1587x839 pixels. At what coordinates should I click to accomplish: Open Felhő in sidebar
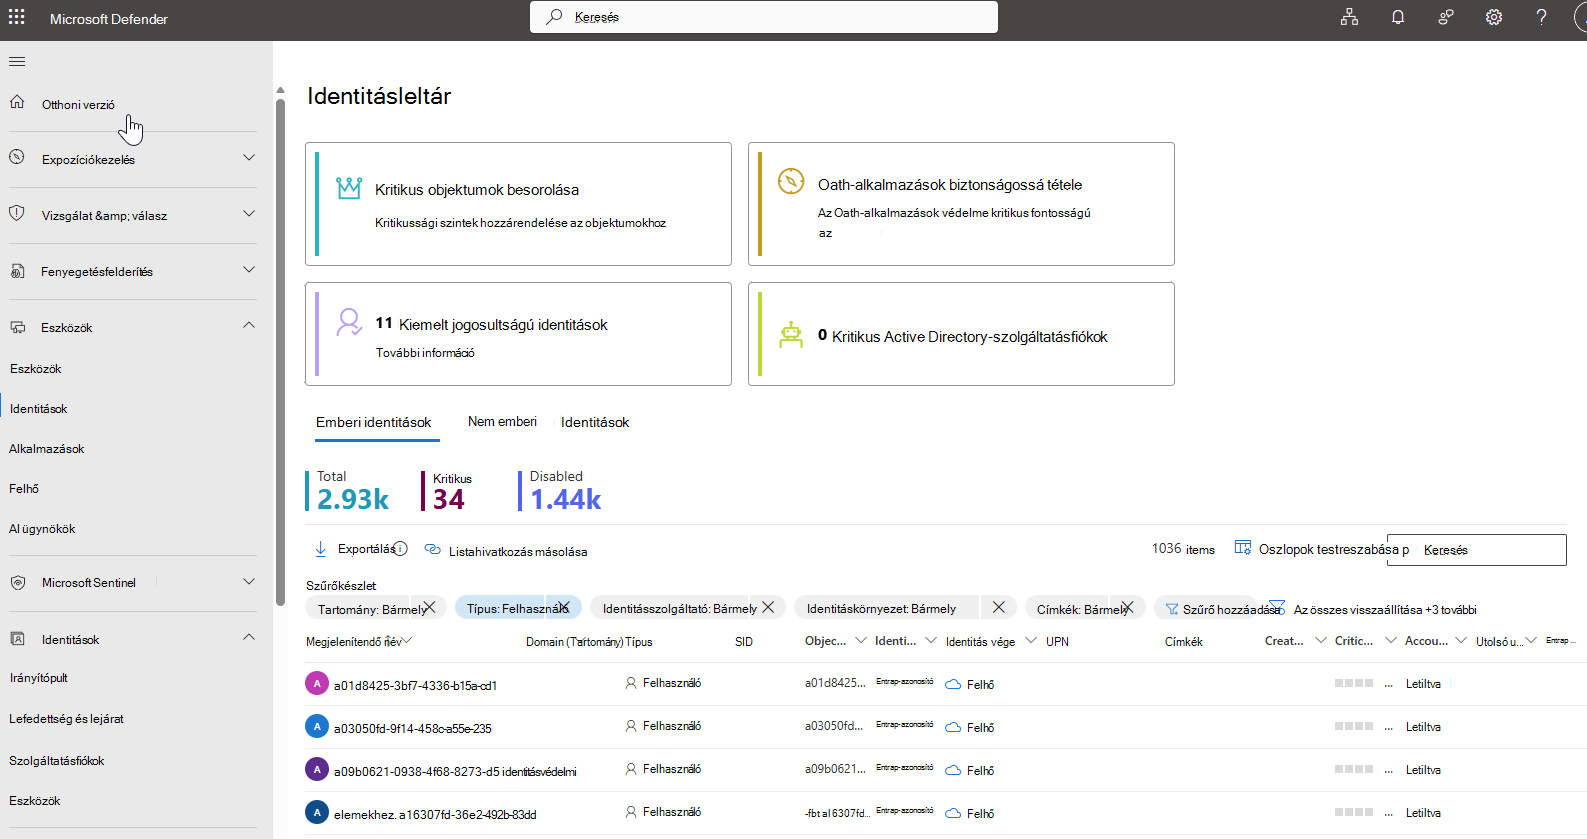tap(24, 489)
